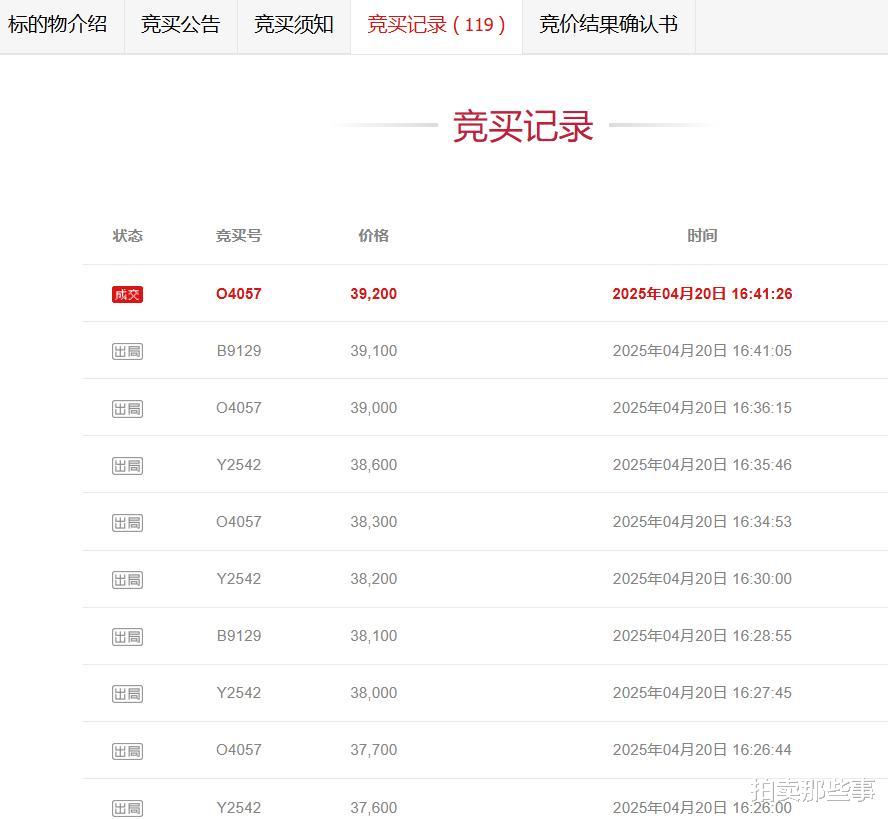This screenshot has height=819, width=888.
Task: Click the price 38,100
Action: (374, 635)
